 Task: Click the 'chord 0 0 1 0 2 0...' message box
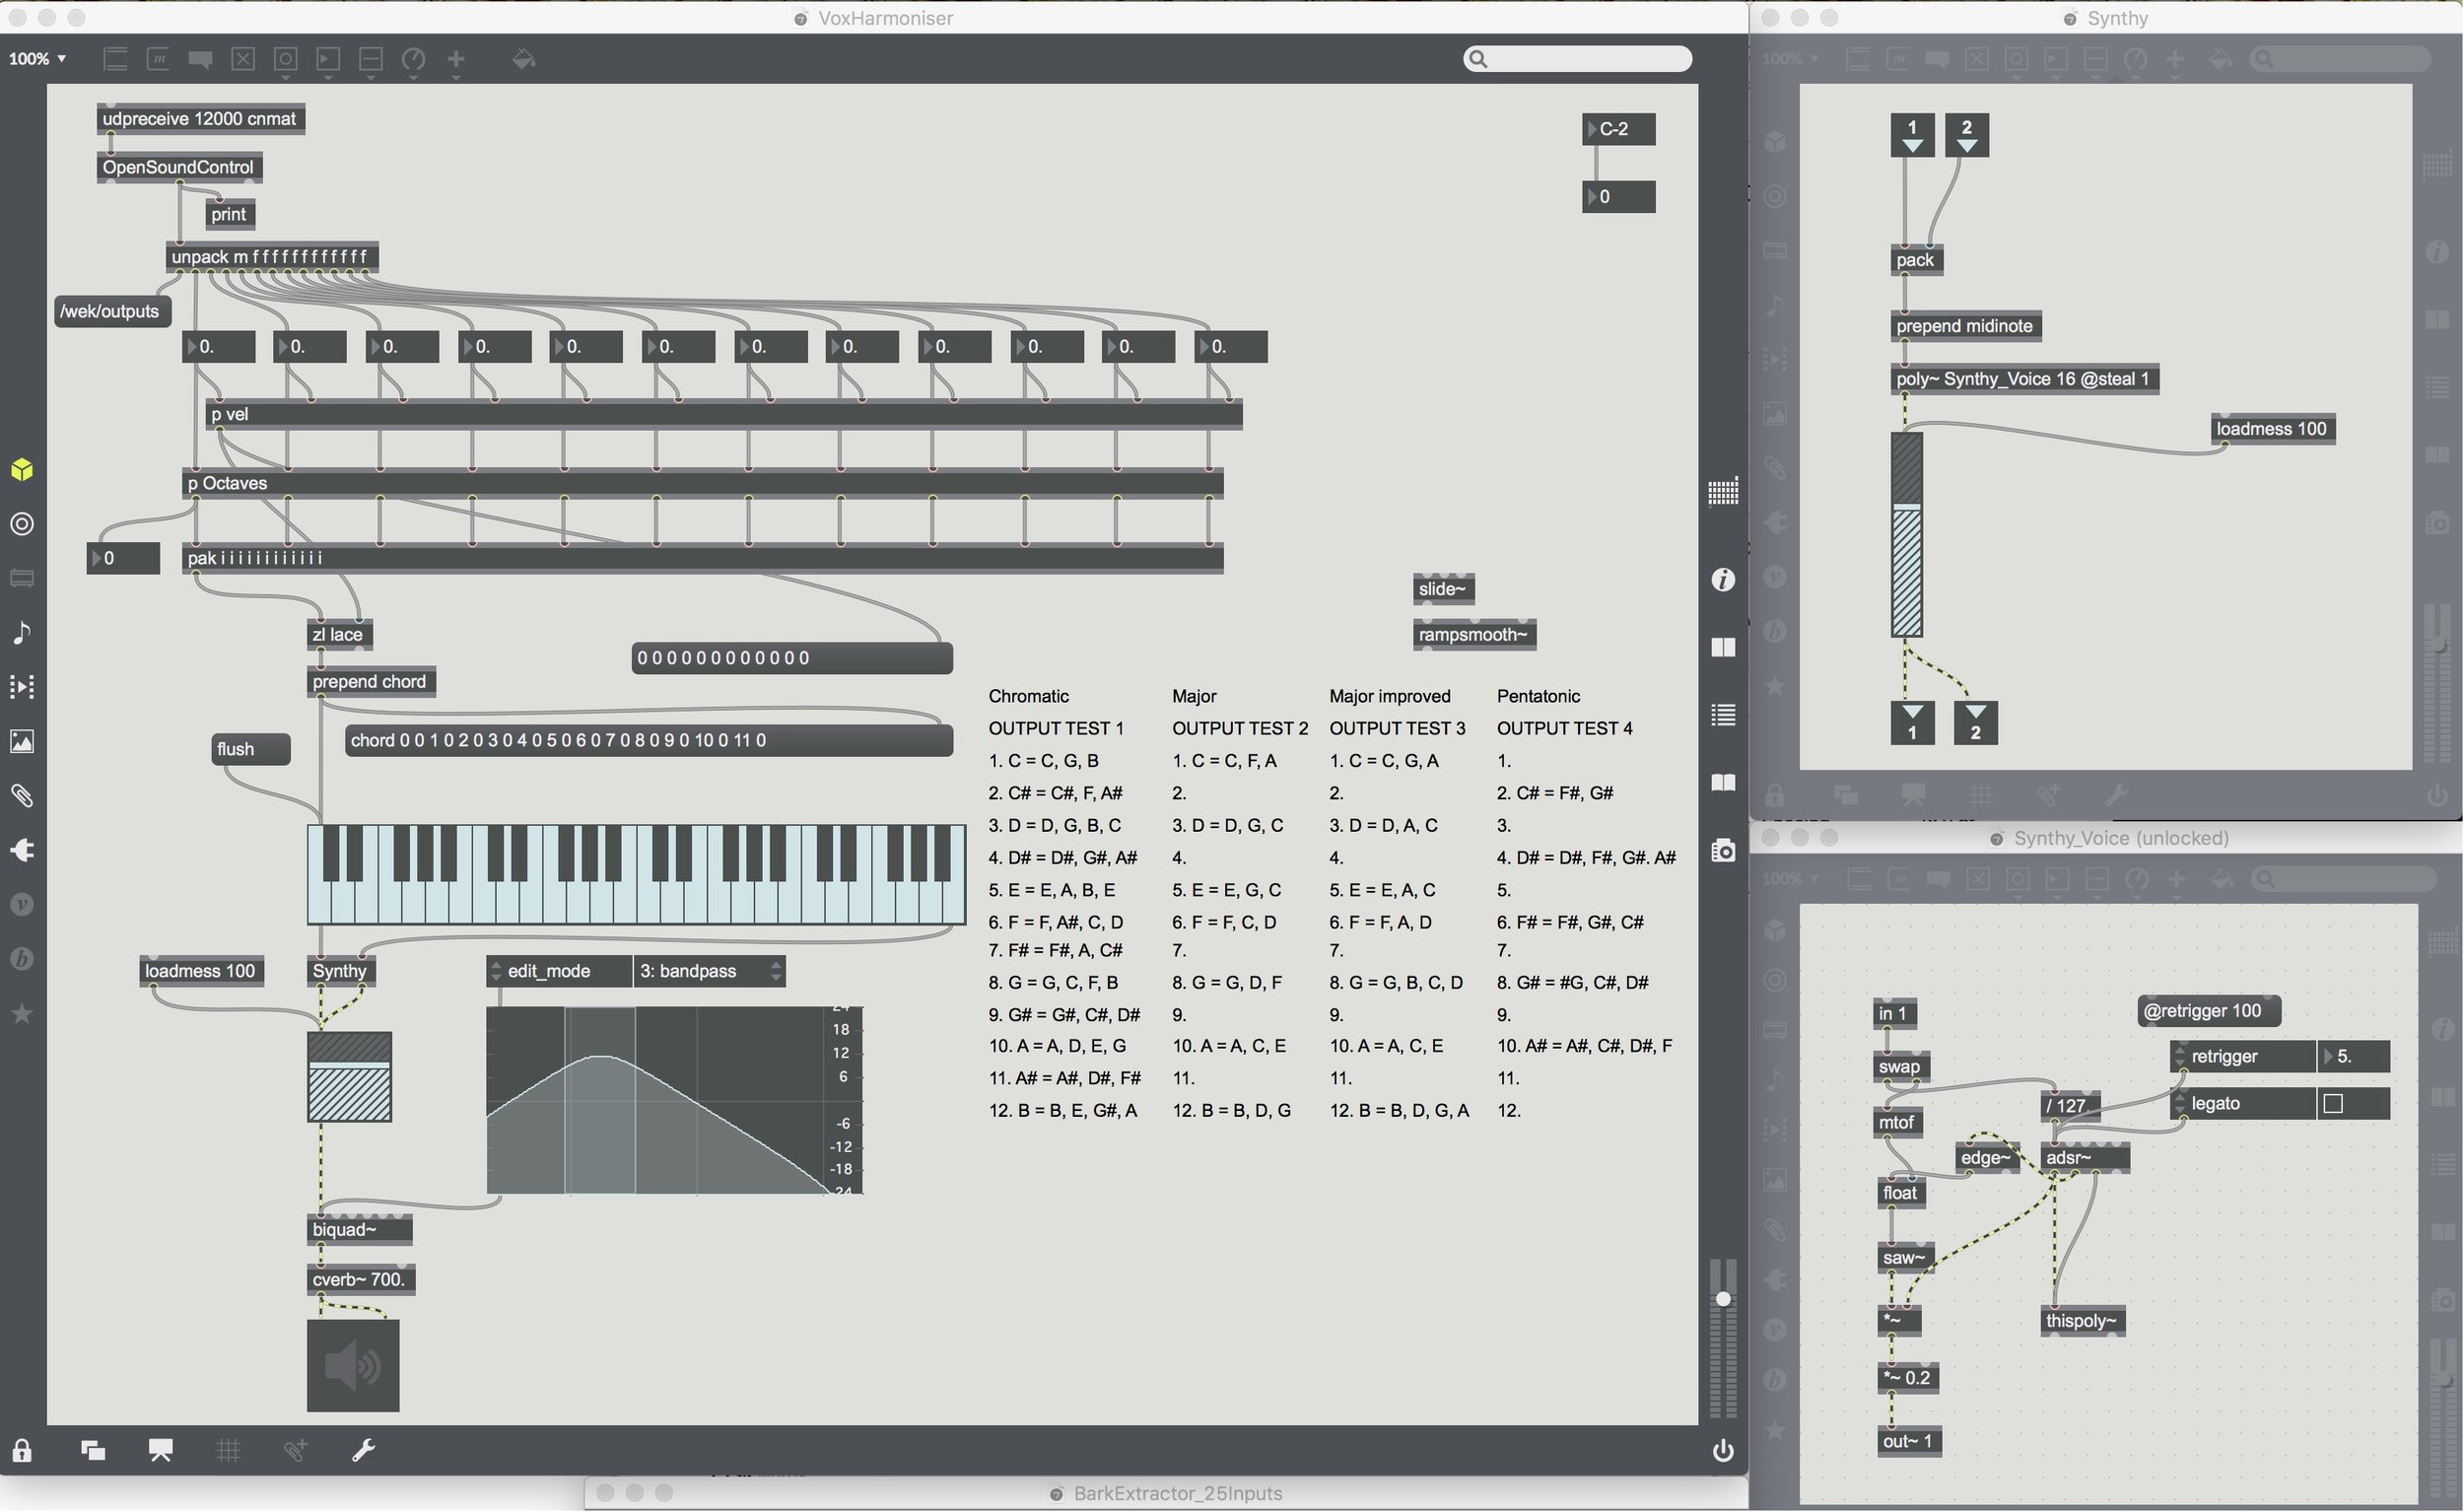click(x=649, y=740)
